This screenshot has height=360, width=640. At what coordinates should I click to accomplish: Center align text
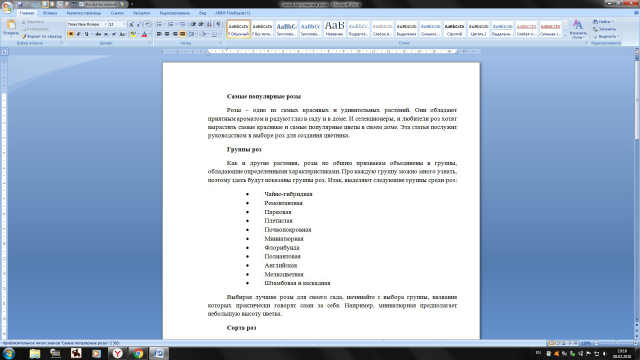click(x=167, y=34)
